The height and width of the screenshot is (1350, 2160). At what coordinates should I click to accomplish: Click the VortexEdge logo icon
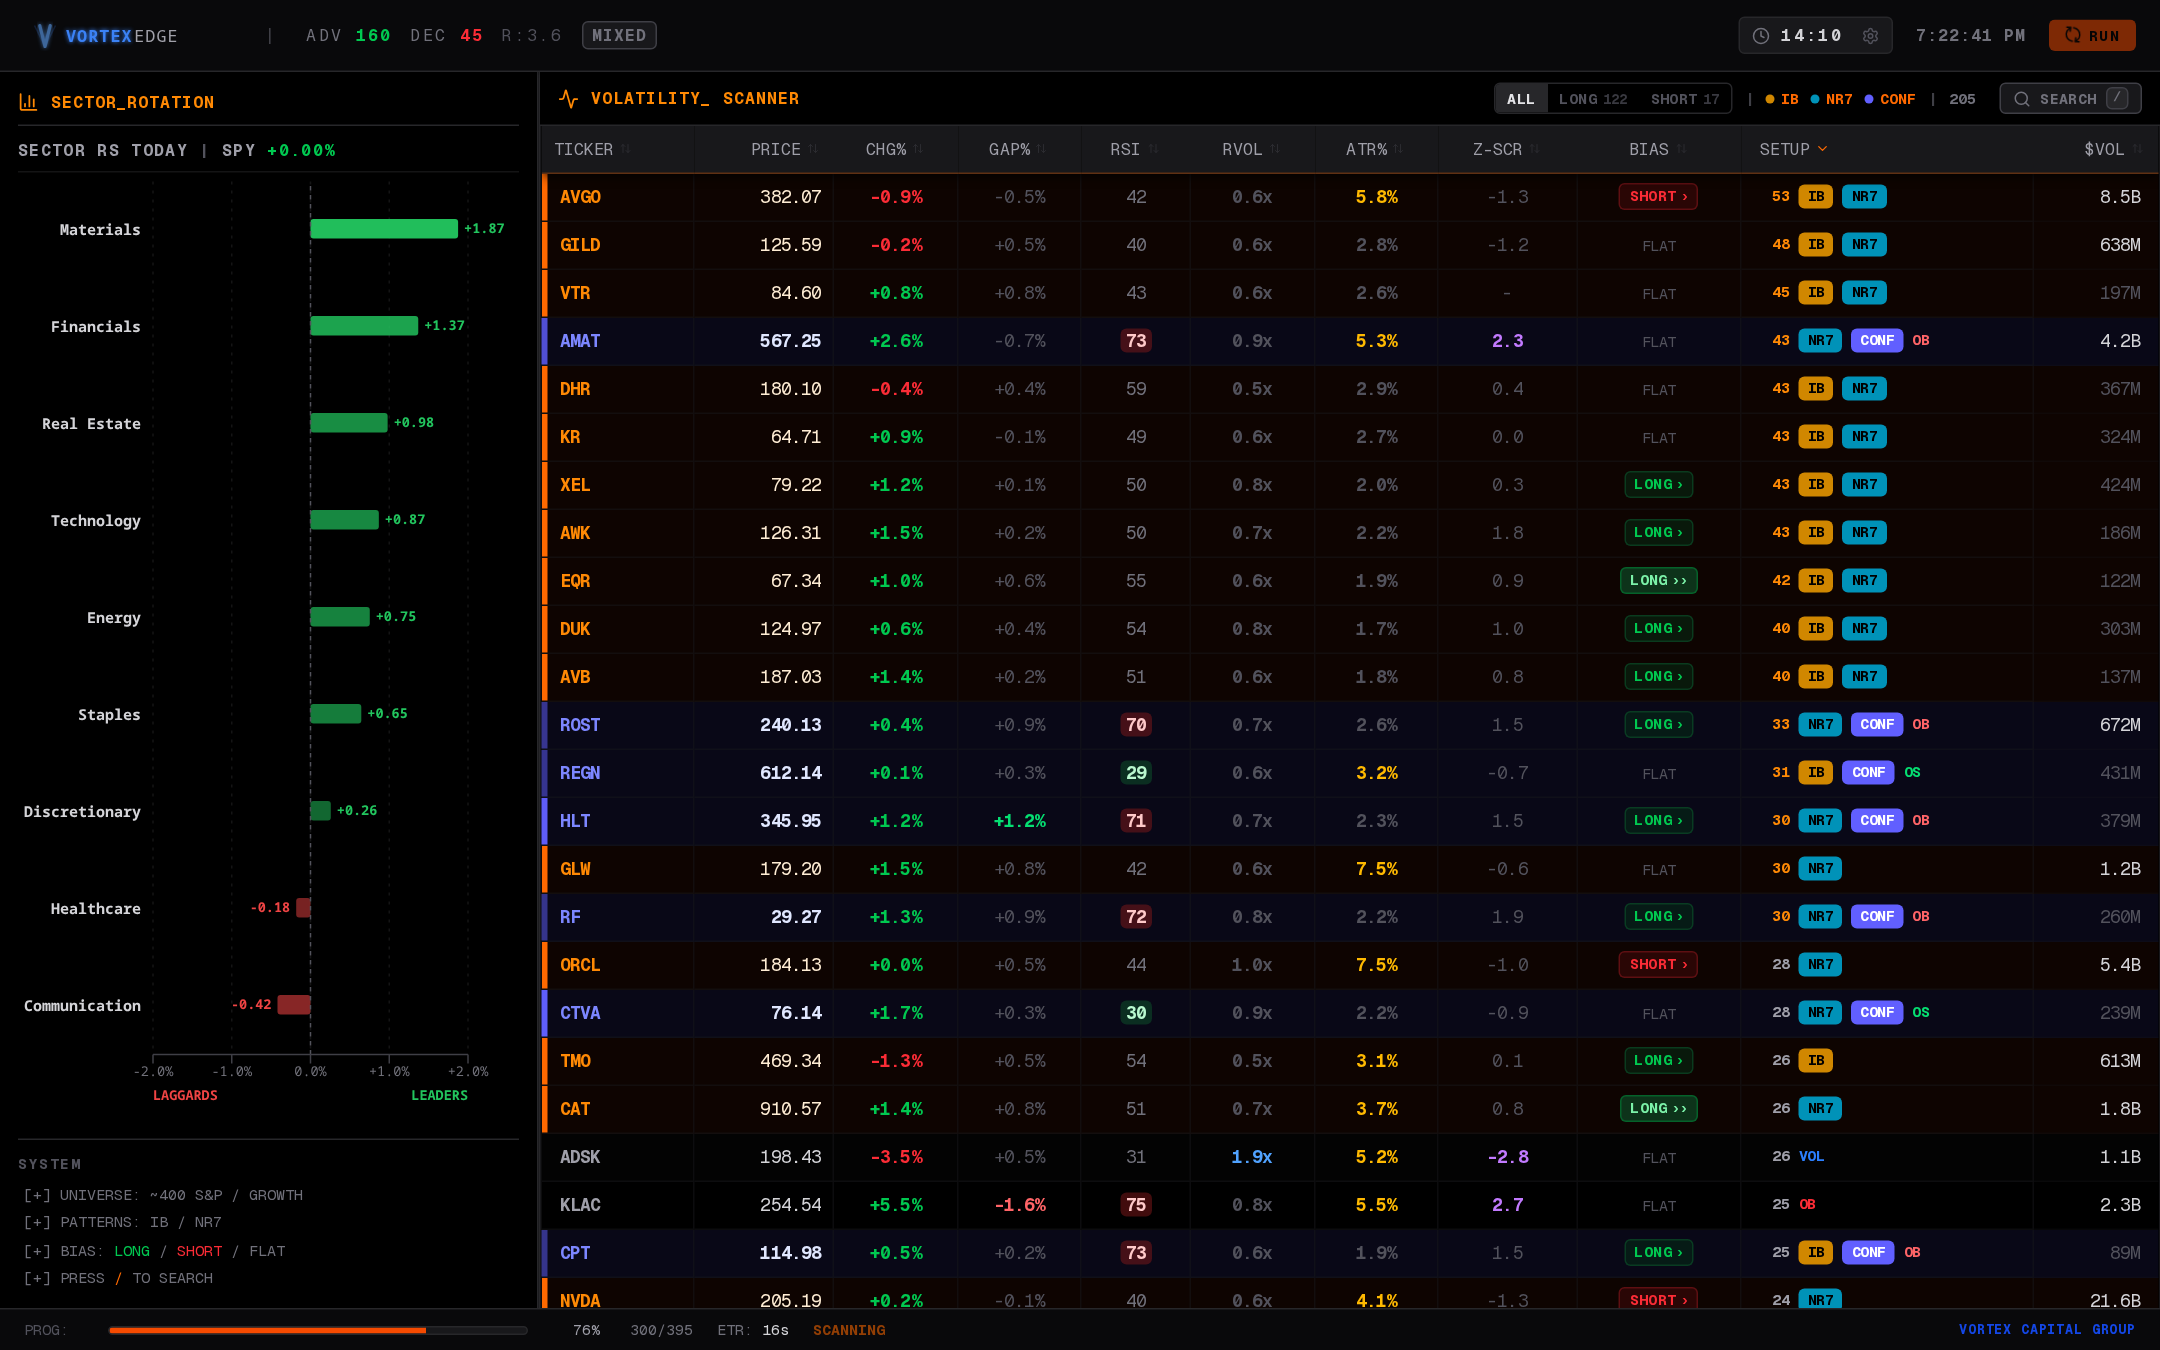(x=44, y=36)
